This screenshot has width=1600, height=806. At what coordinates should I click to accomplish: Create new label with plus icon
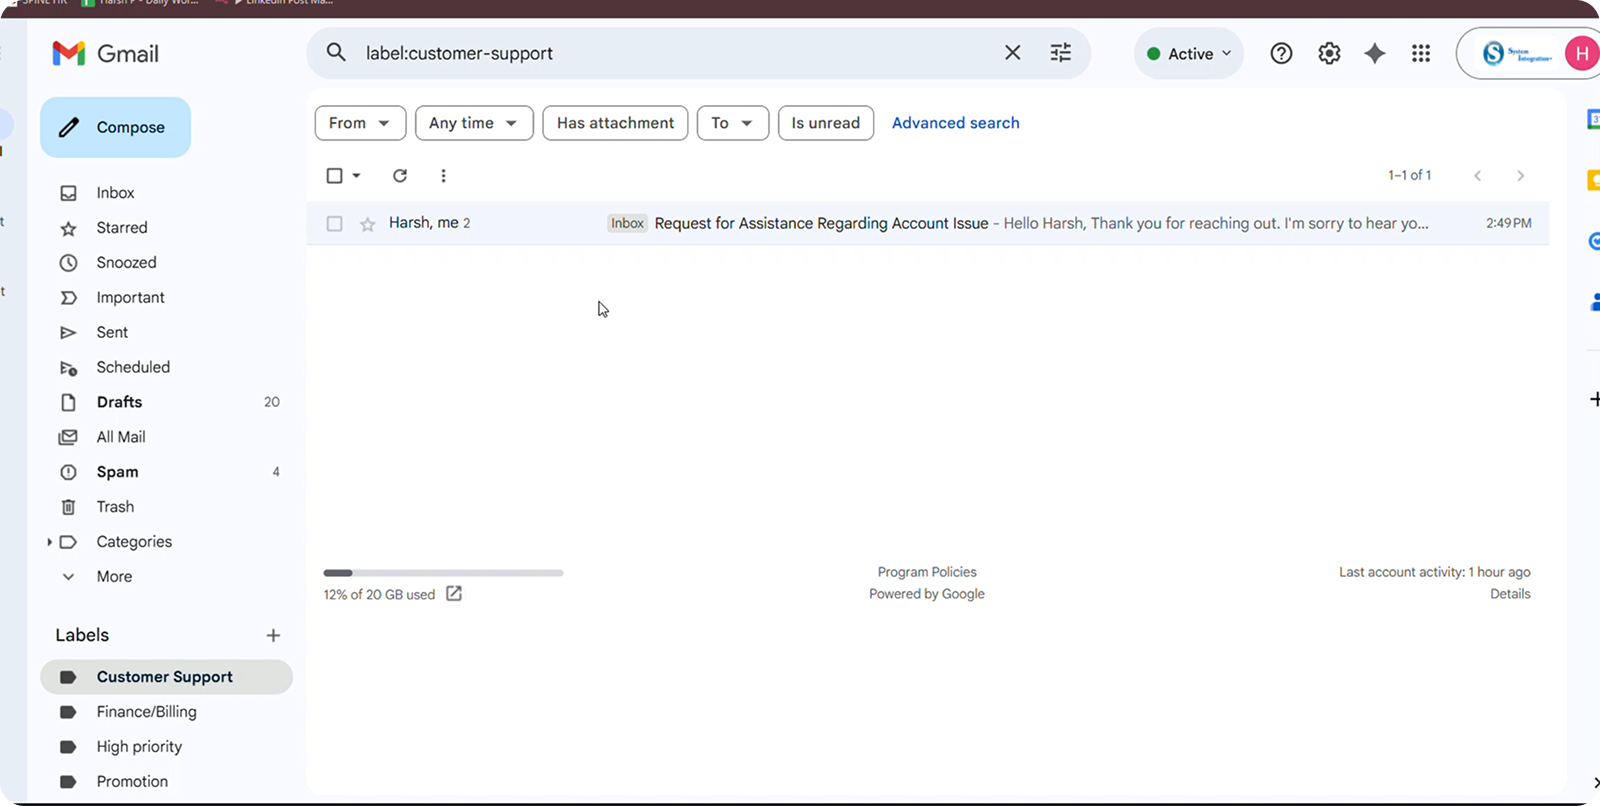pos(273,636)
